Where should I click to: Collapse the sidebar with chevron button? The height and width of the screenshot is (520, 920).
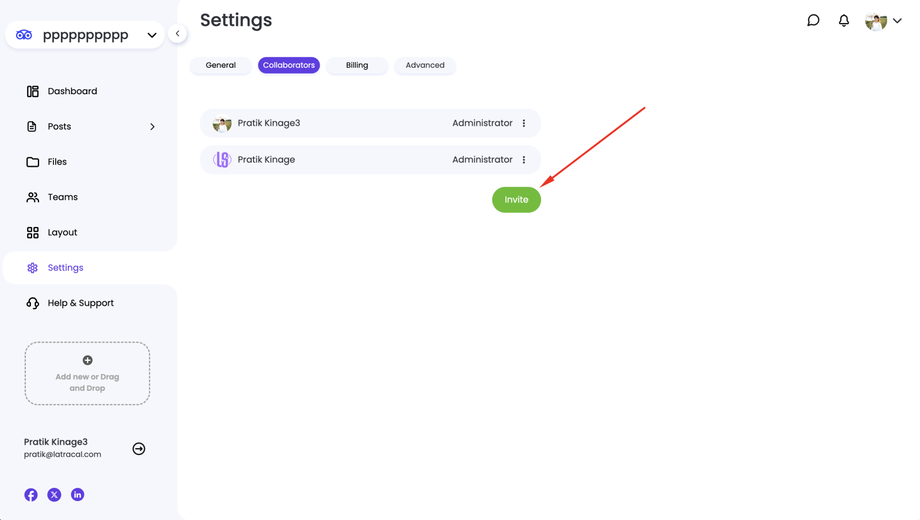177,34
